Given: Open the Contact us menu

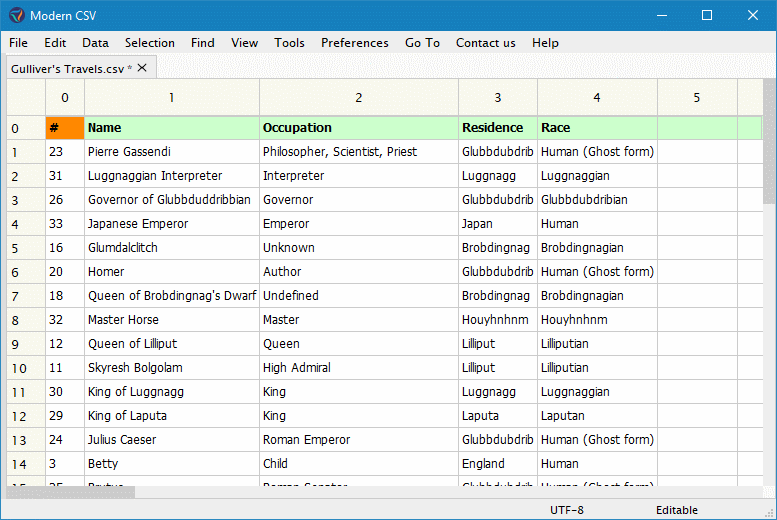Looking at the screenshot, I should coord(486,43).
